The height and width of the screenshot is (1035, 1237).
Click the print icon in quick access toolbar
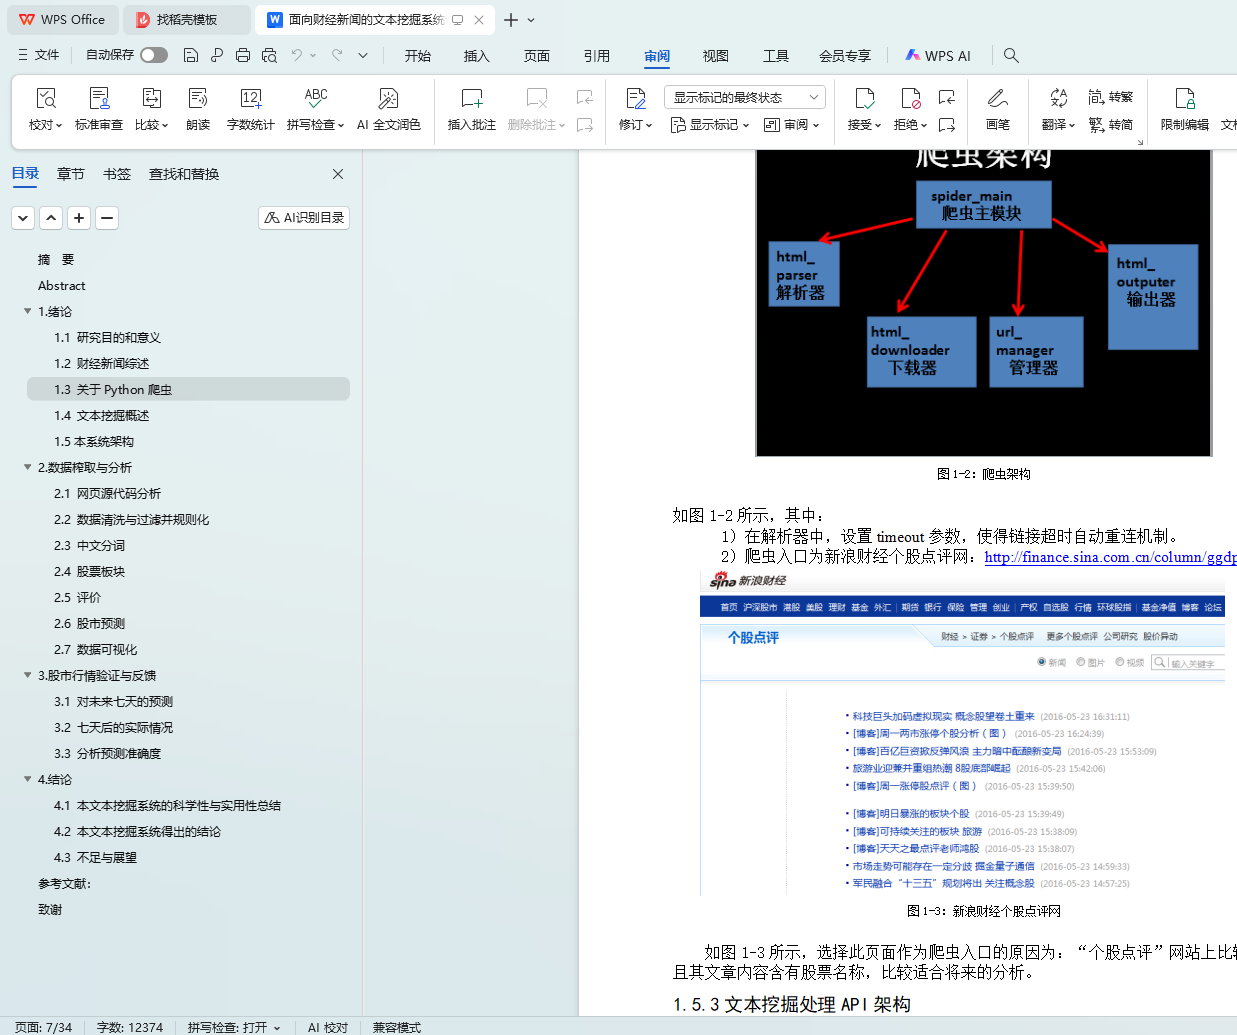243,56
